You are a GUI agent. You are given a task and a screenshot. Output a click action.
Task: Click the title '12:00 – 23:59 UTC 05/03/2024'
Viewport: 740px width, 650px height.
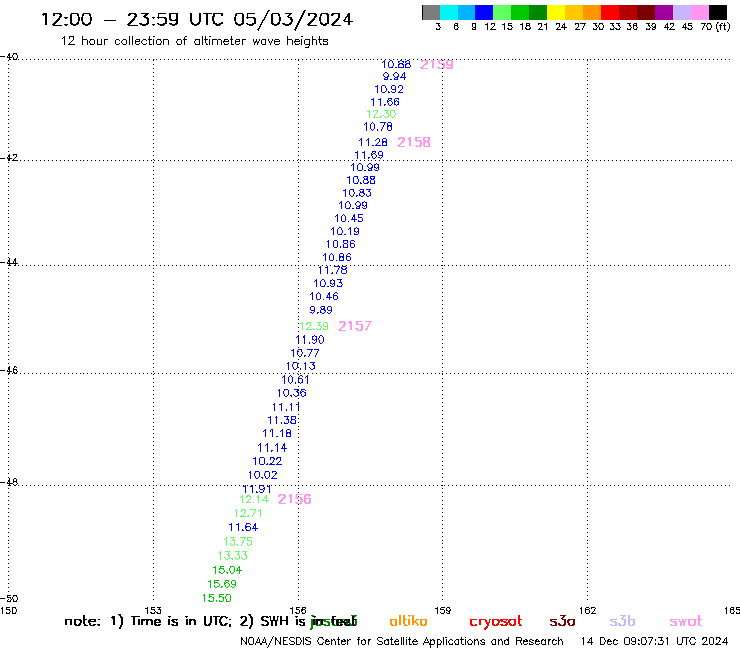197,19
